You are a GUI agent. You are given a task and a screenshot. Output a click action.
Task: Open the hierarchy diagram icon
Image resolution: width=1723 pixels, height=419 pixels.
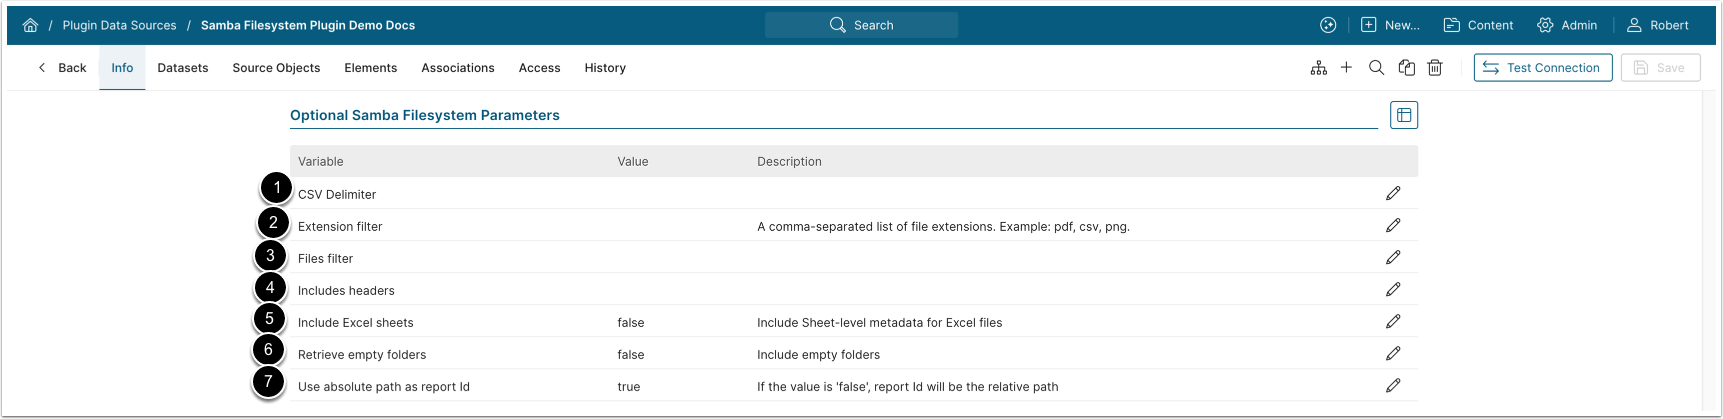click(x=1319, y=68)
